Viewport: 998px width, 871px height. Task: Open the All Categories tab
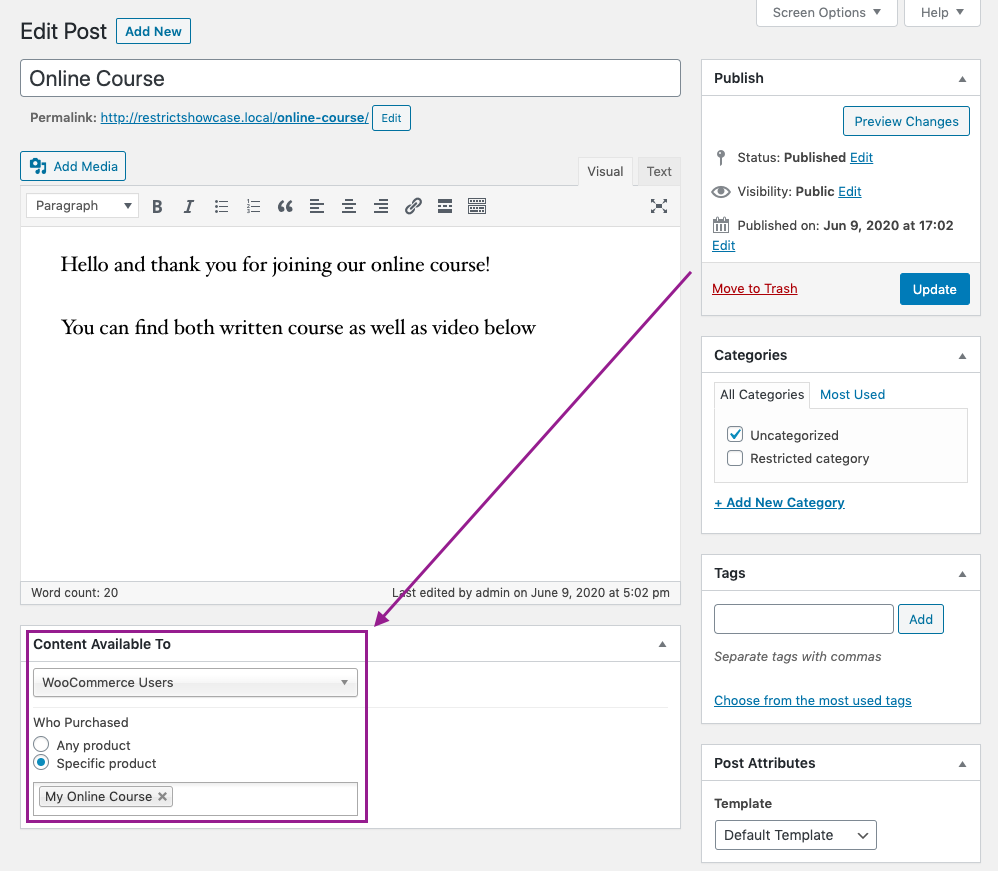(762, 395)
